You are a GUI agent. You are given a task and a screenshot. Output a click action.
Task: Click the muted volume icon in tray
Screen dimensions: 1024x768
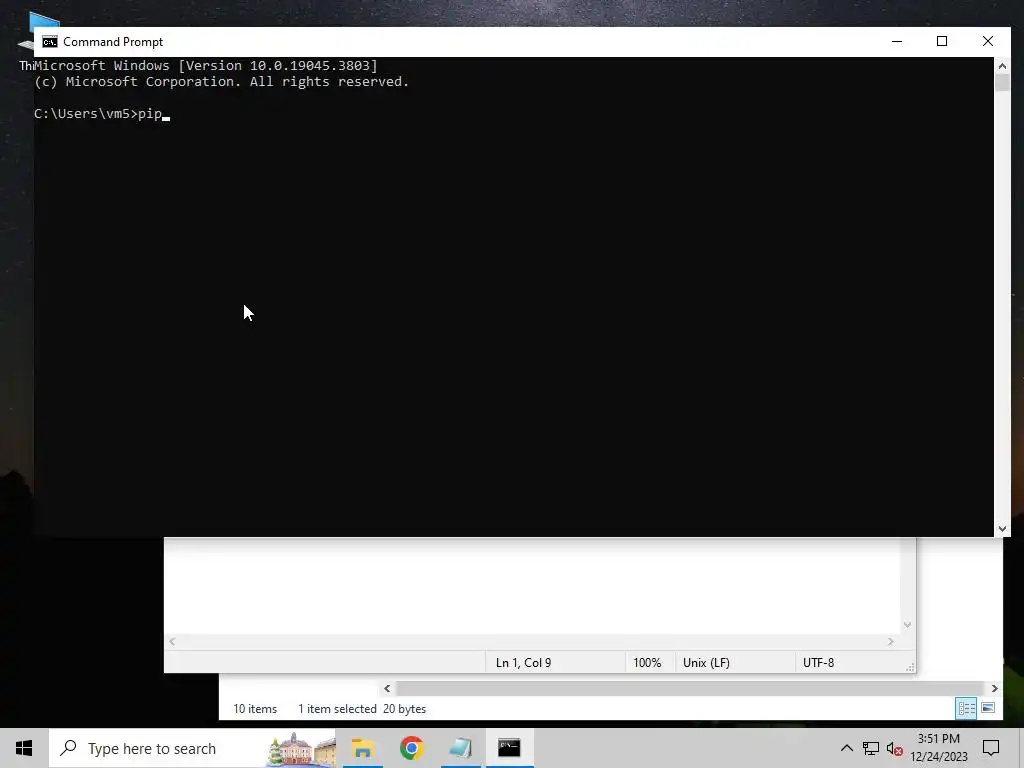click(895, 748)
